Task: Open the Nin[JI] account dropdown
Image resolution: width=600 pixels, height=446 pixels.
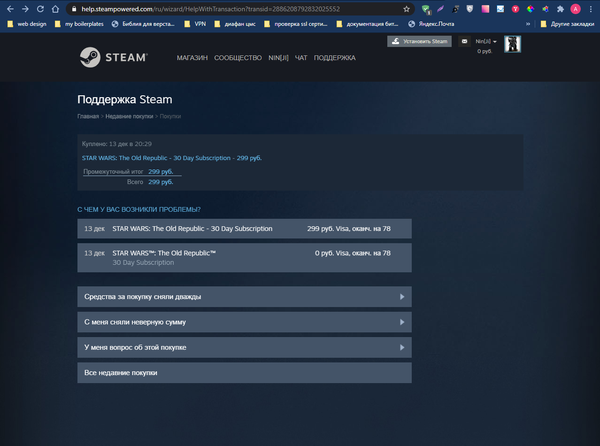Action: pyautogui.click(x=486, y=41)
